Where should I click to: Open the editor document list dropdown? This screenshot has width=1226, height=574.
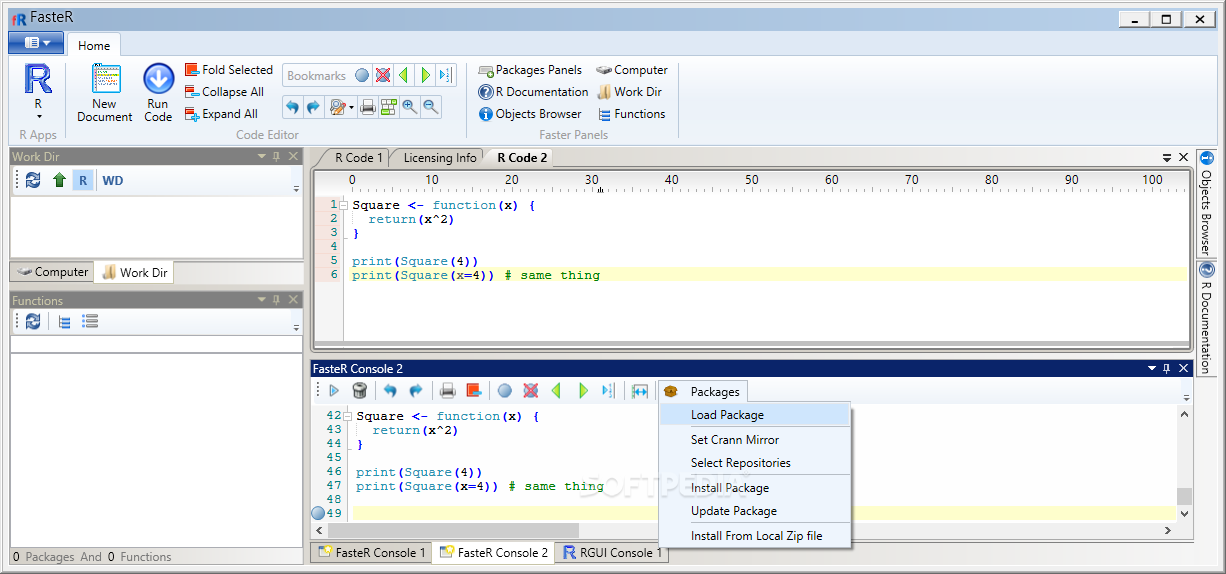pyautogui.click(x=1166, y=158)
